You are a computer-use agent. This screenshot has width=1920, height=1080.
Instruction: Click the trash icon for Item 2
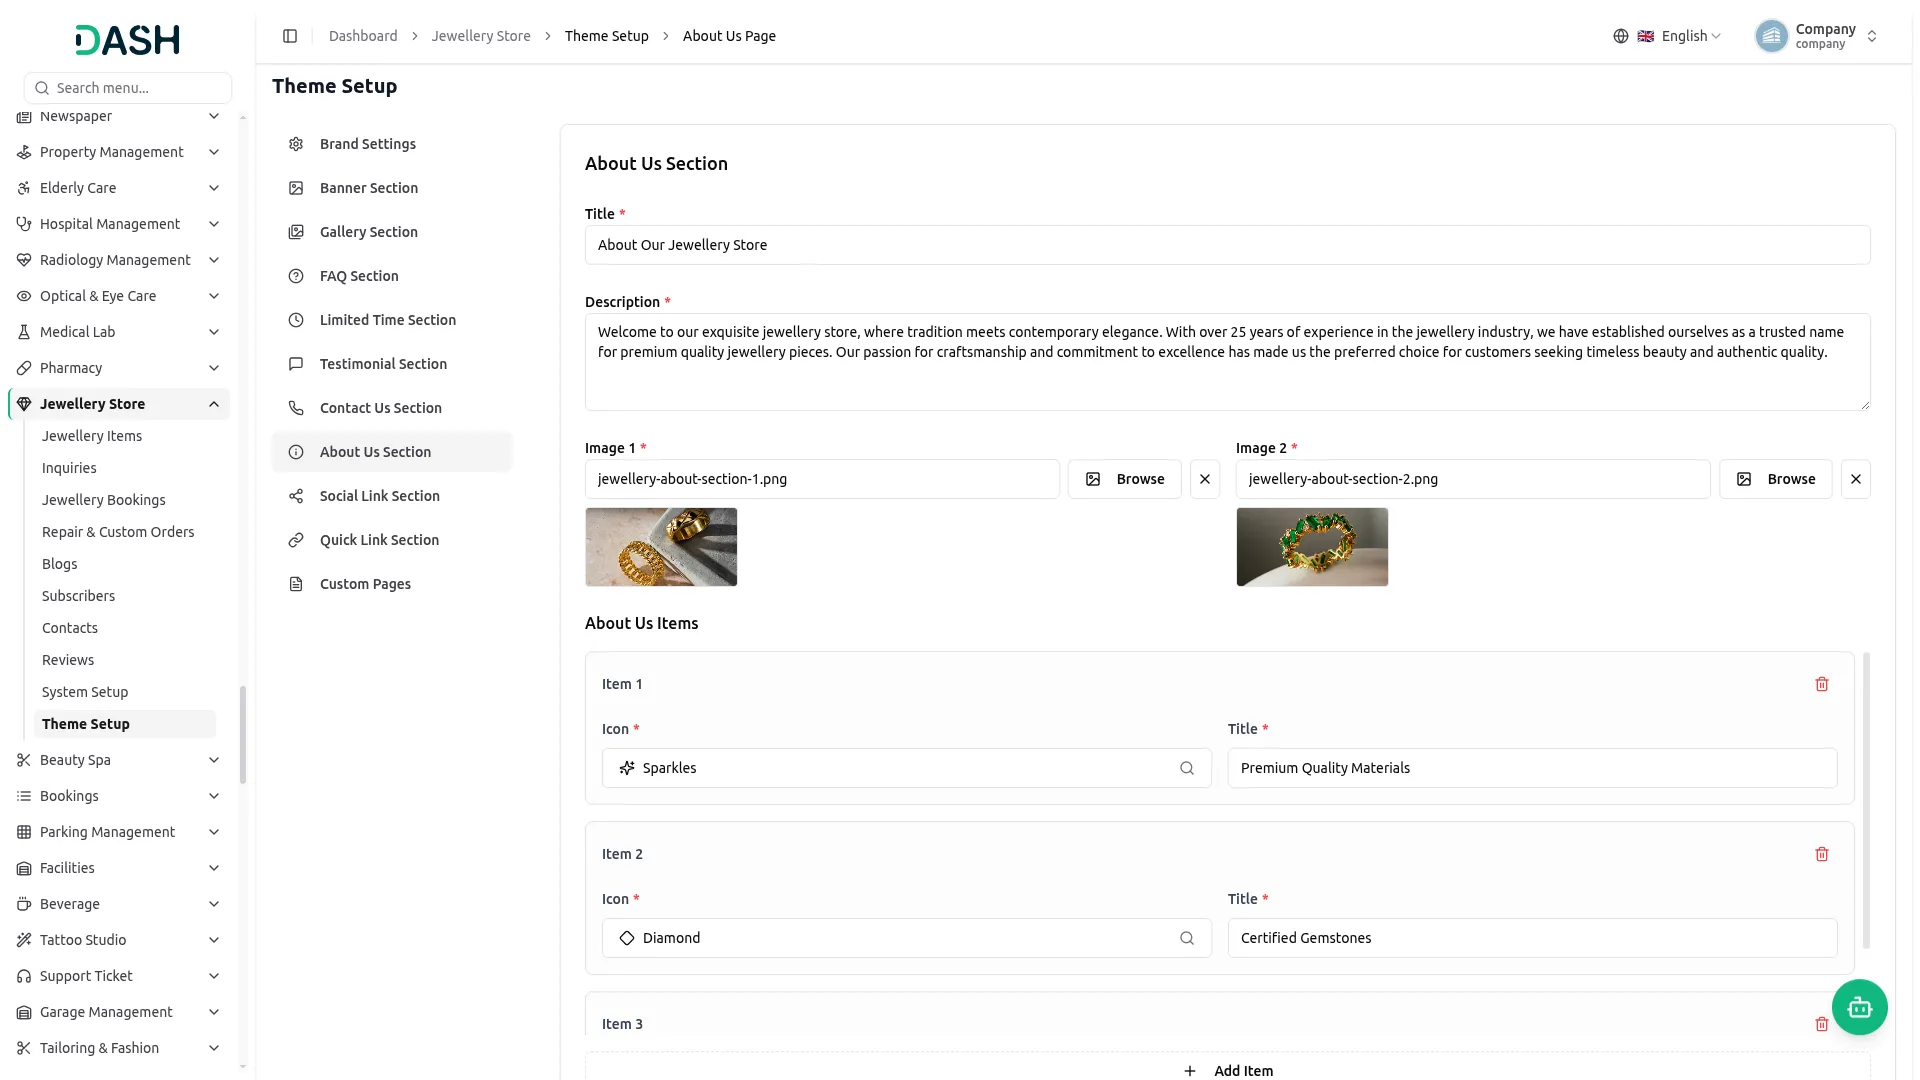(1821, 854)
